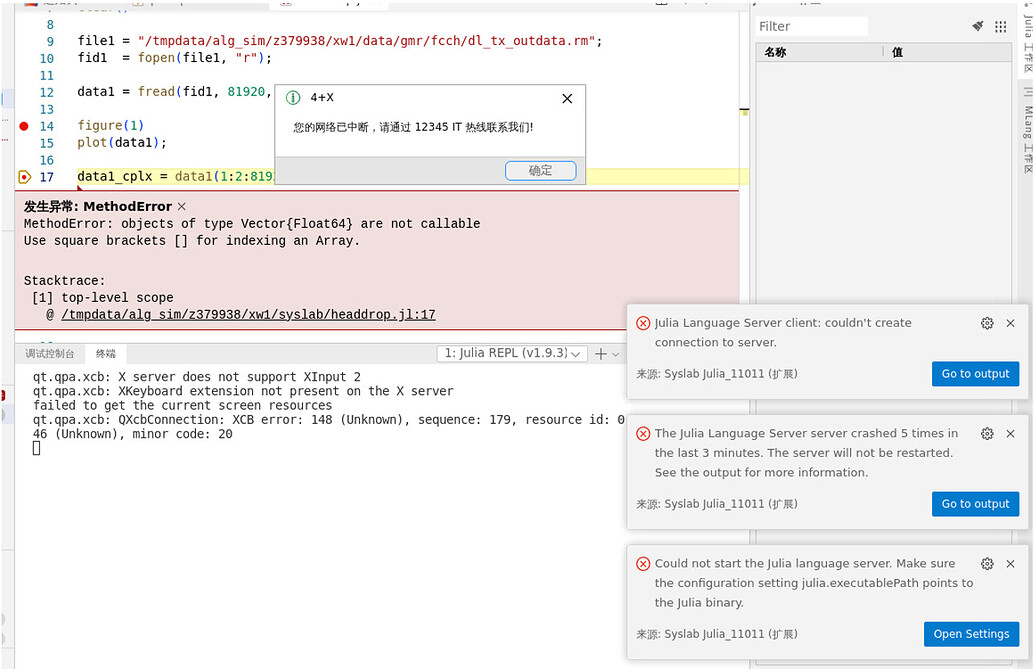Close the couldn't create connection notification
The image size is (1035, 672).
[1010, 323]
